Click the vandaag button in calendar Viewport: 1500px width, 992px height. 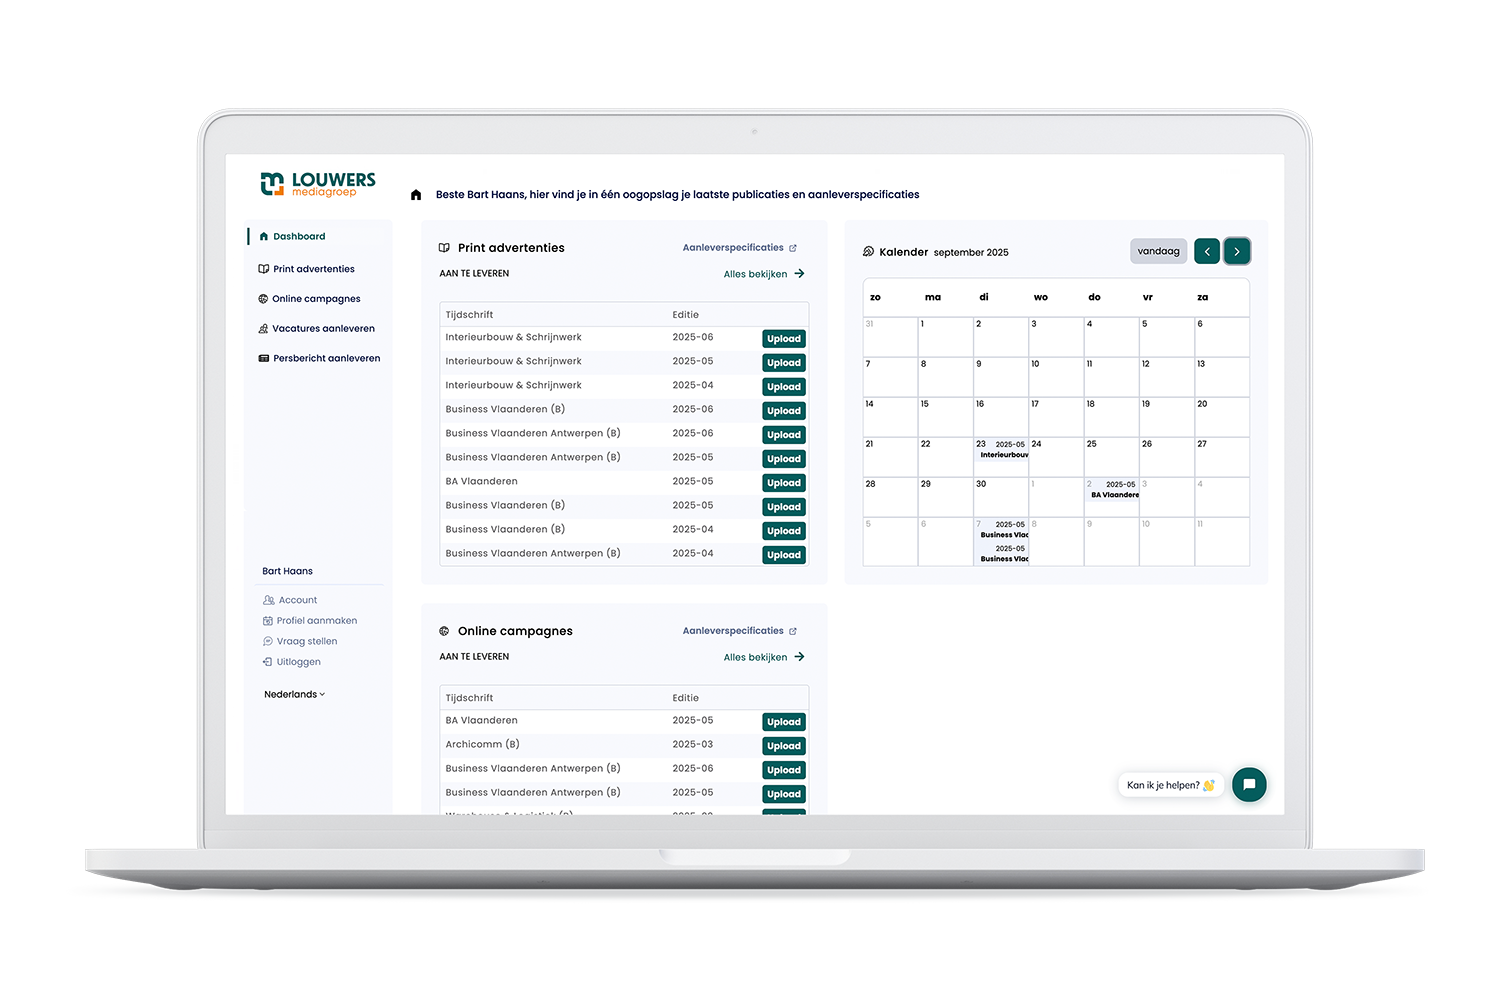point(1158,252)
